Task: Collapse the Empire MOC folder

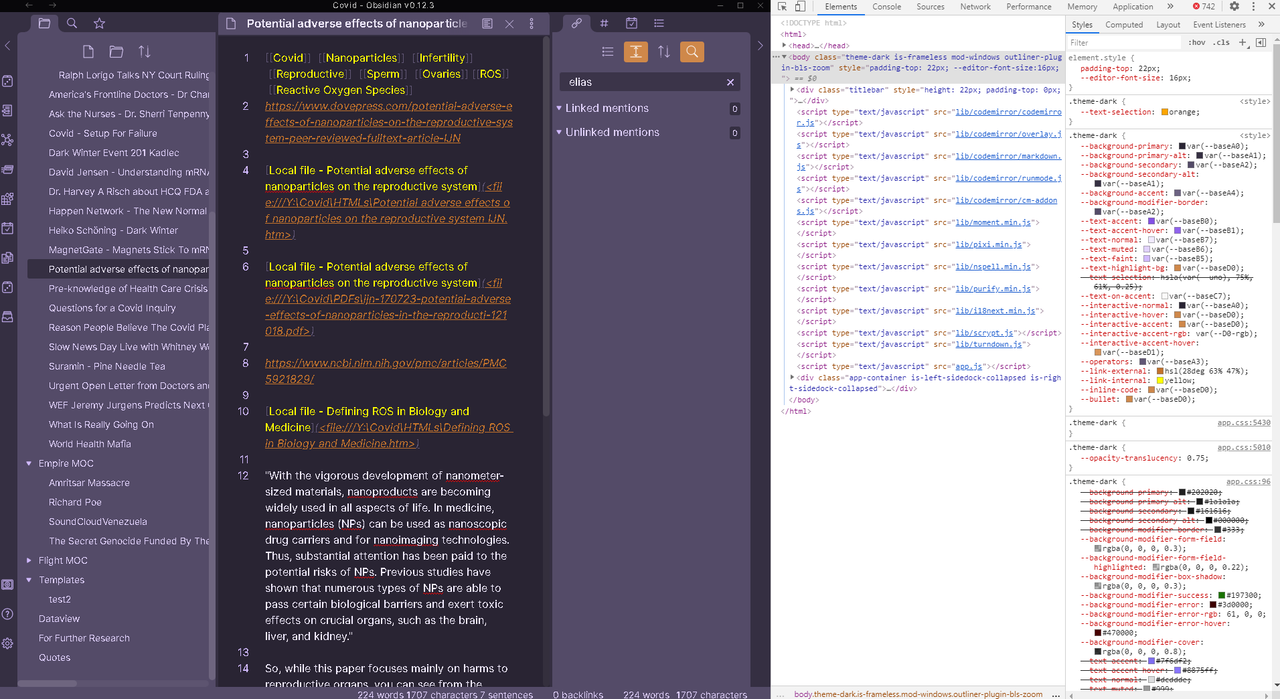Action: point(29,464)
